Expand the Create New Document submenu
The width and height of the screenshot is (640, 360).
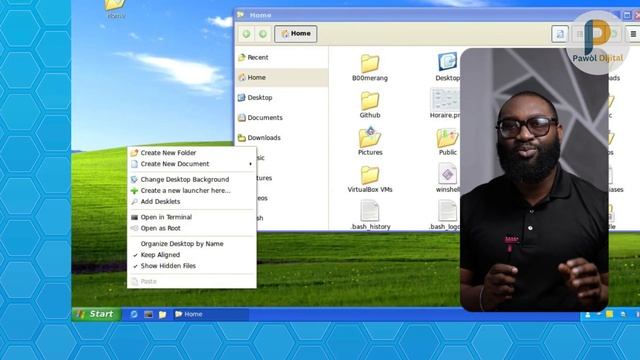tap(191, 164)
